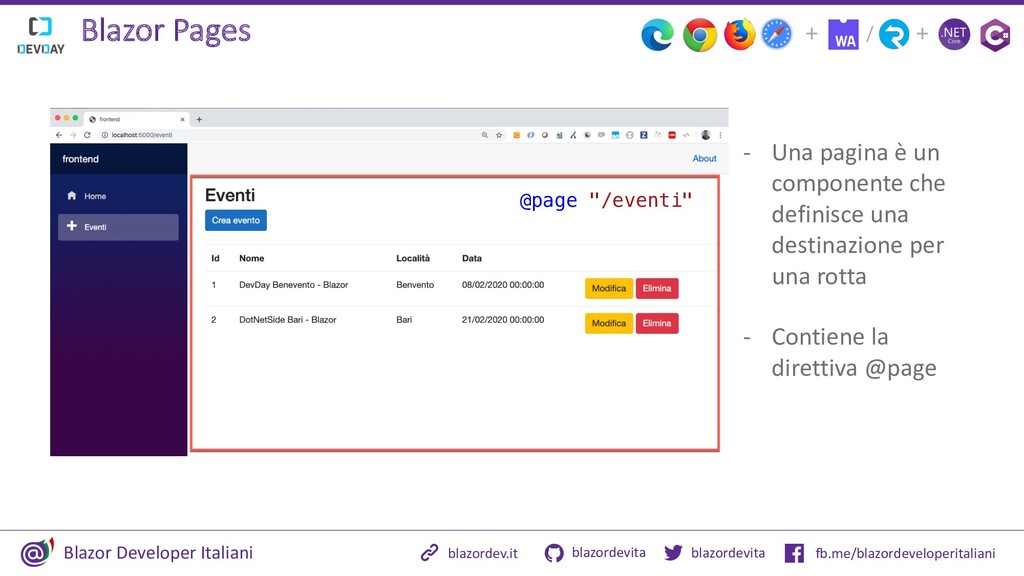
Task: Click the Benvento location cell
Action: (x=415, y=285)
